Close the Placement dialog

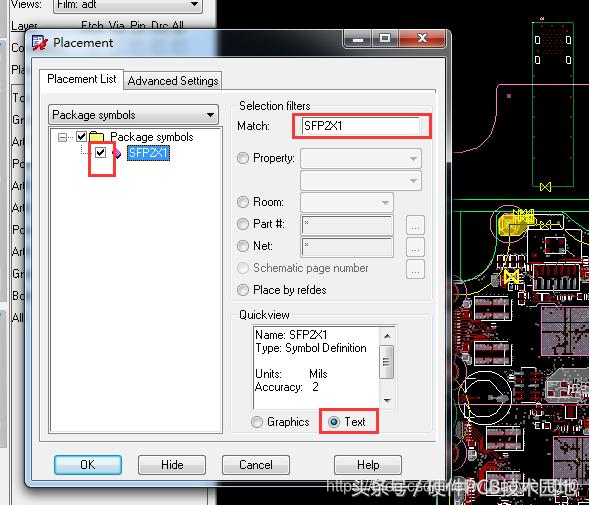pyautogui.click(x=422, y=38)
